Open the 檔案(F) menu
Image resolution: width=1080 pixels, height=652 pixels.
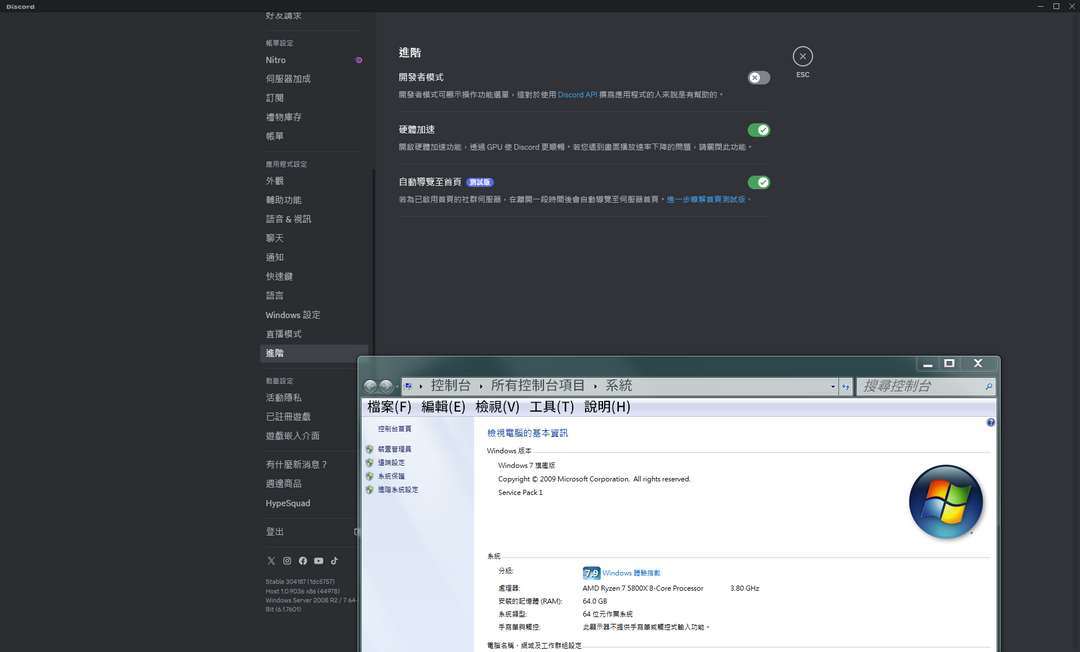389,407
